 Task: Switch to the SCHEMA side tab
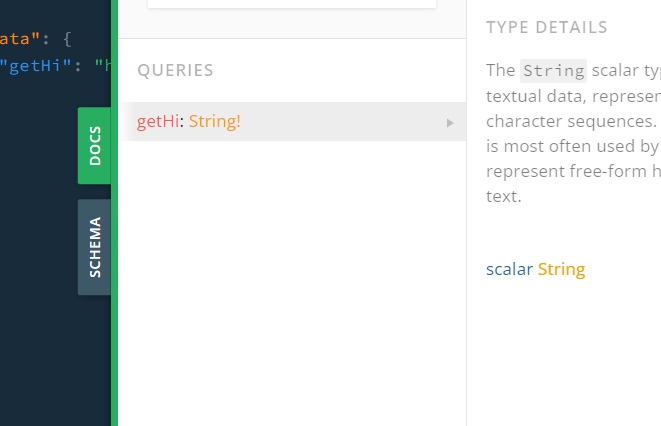[x=94, y=247]
